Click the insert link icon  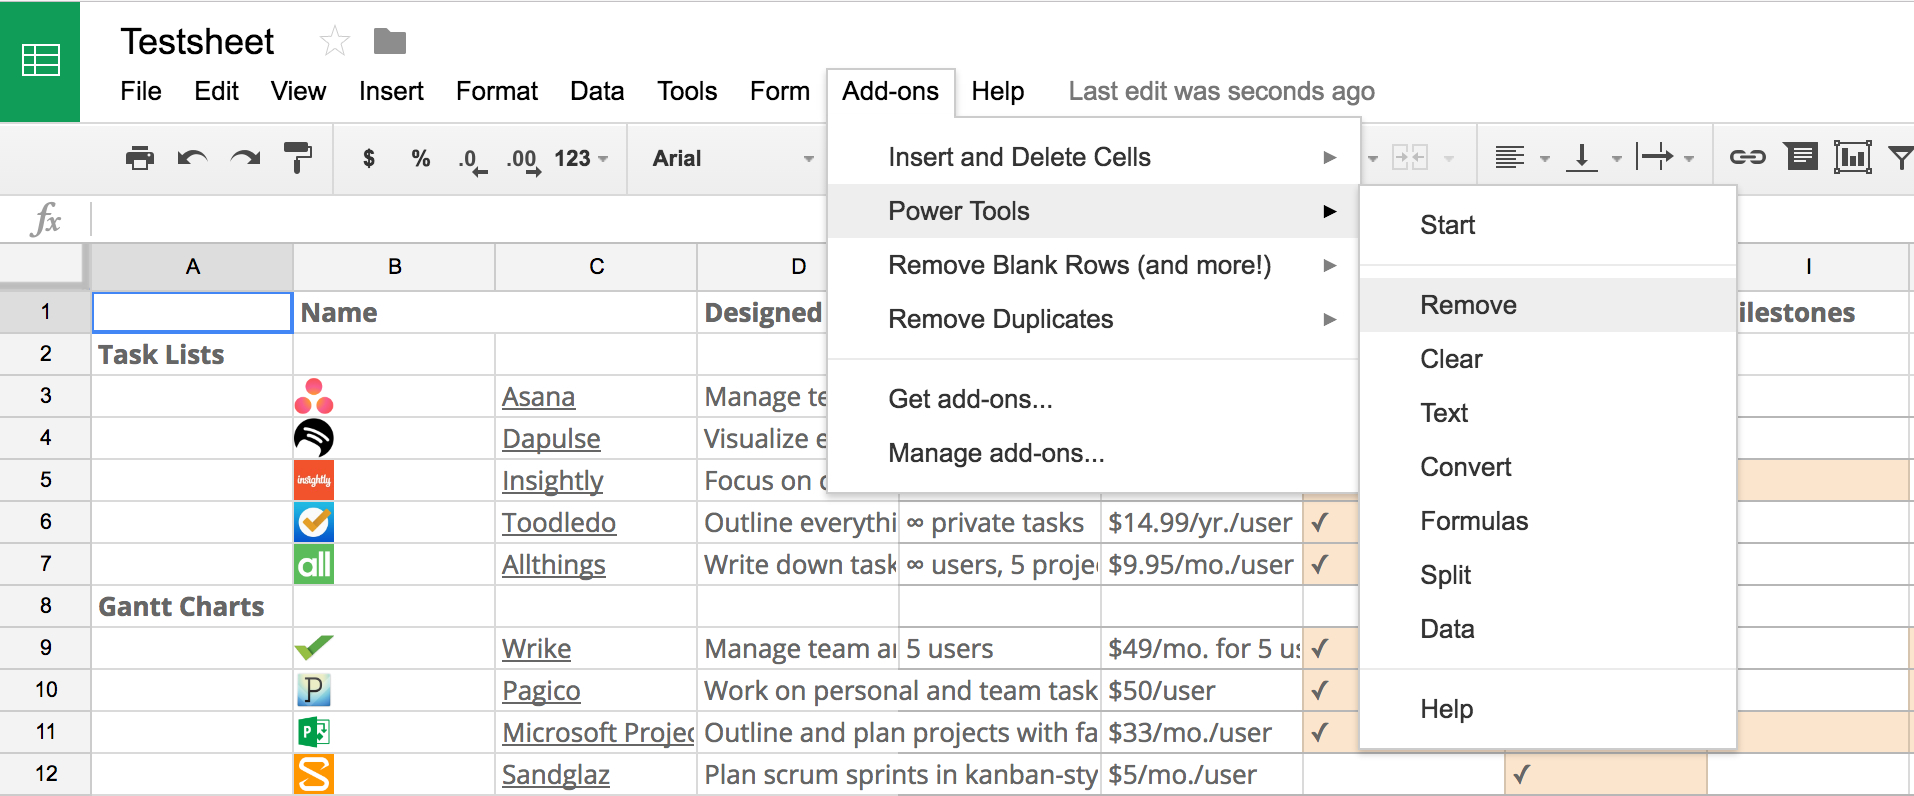click(x=1747, y=157)
